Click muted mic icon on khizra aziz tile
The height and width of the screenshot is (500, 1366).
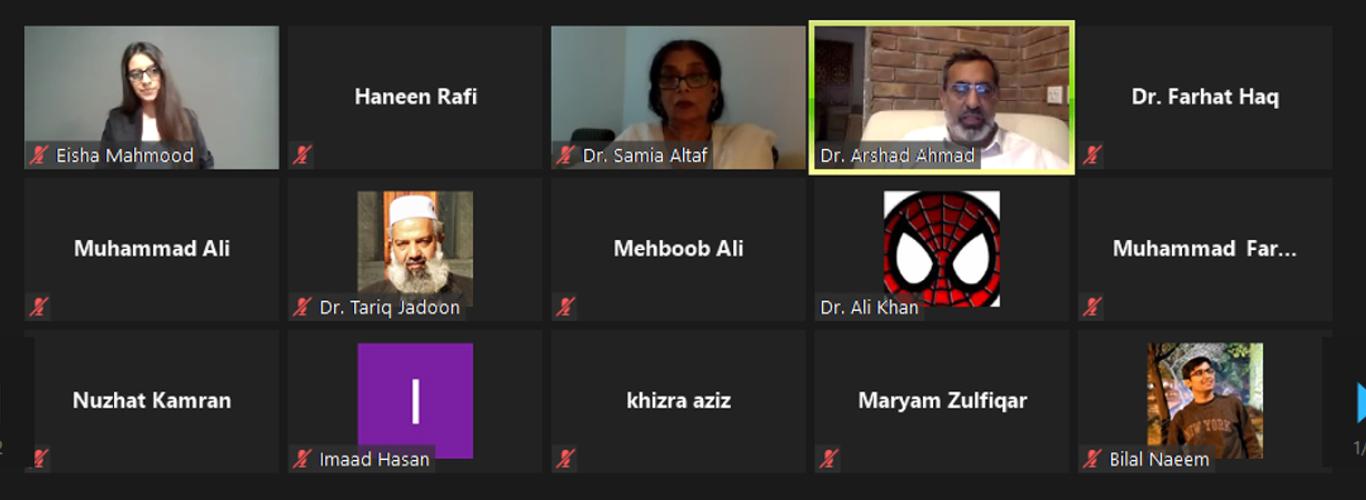[566, 459]
